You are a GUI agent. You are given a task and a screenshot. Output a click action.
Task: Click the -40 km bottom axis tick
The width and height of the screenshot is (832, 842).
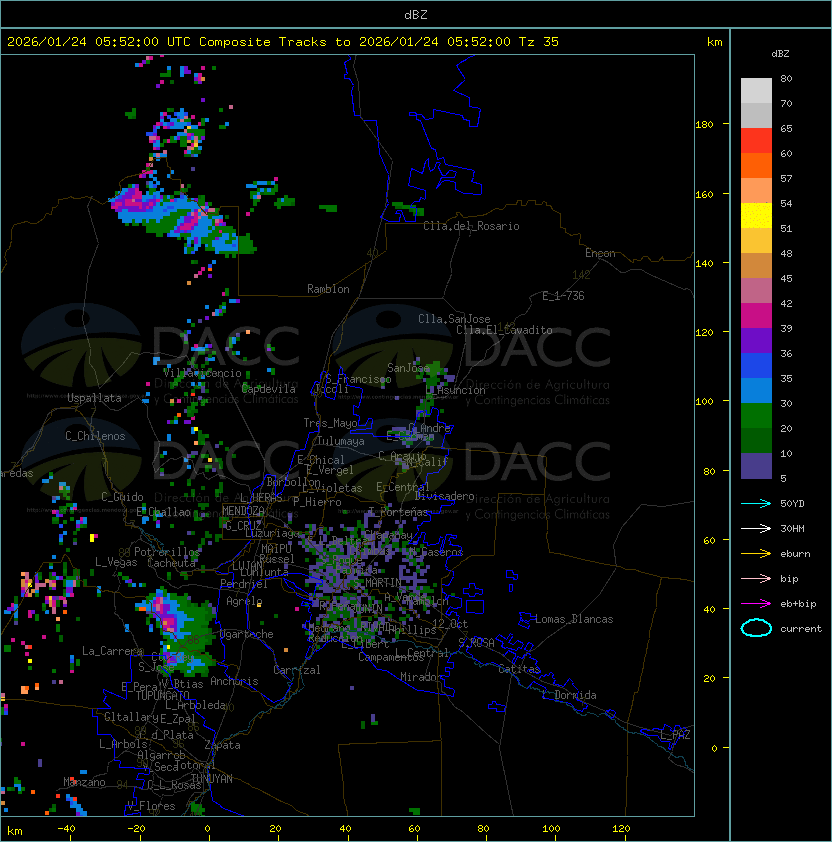[x=67, y=829]
